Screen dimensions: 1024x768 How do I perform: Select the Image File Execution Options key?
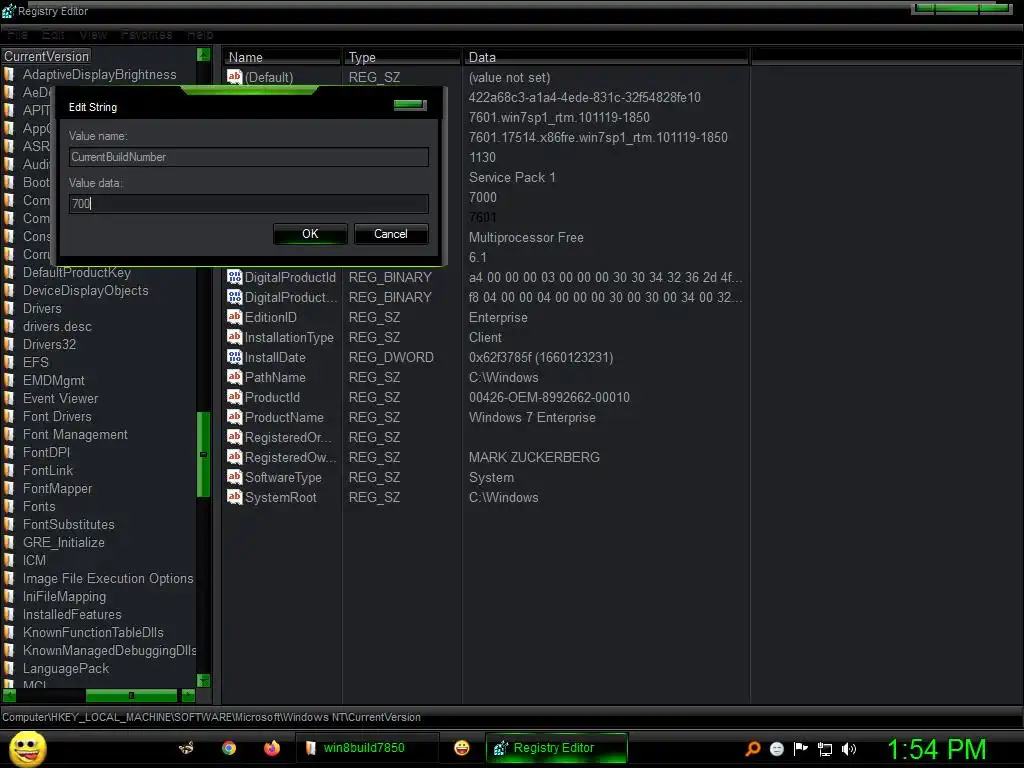(108, 579)
